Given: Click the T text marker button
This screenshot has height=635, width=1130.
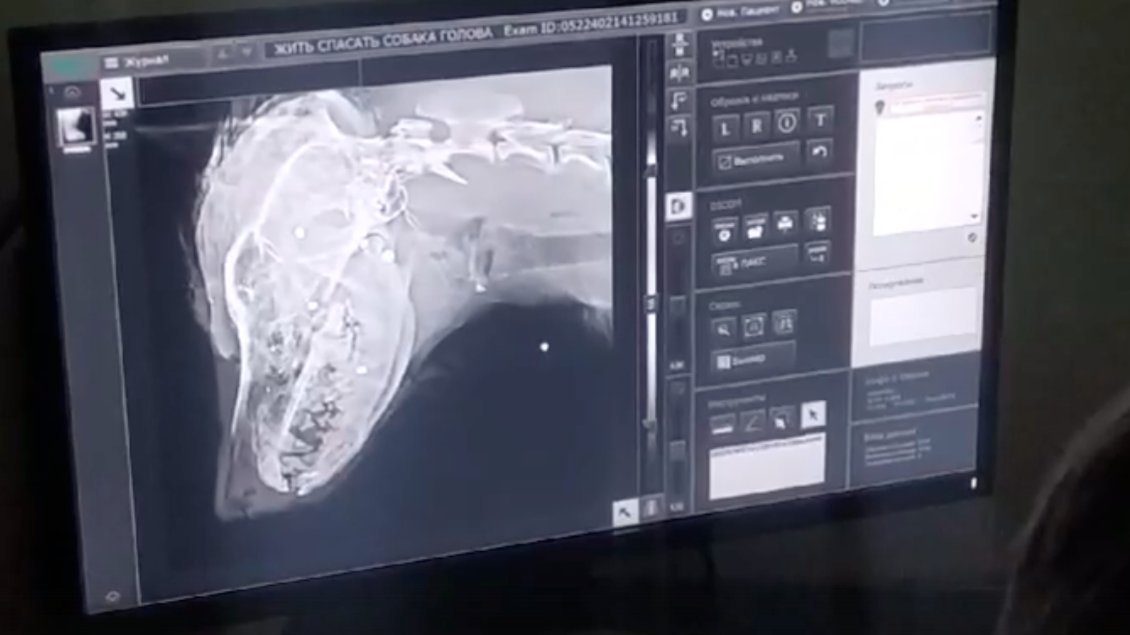Looking at the screenshot, I should (819, 121).
